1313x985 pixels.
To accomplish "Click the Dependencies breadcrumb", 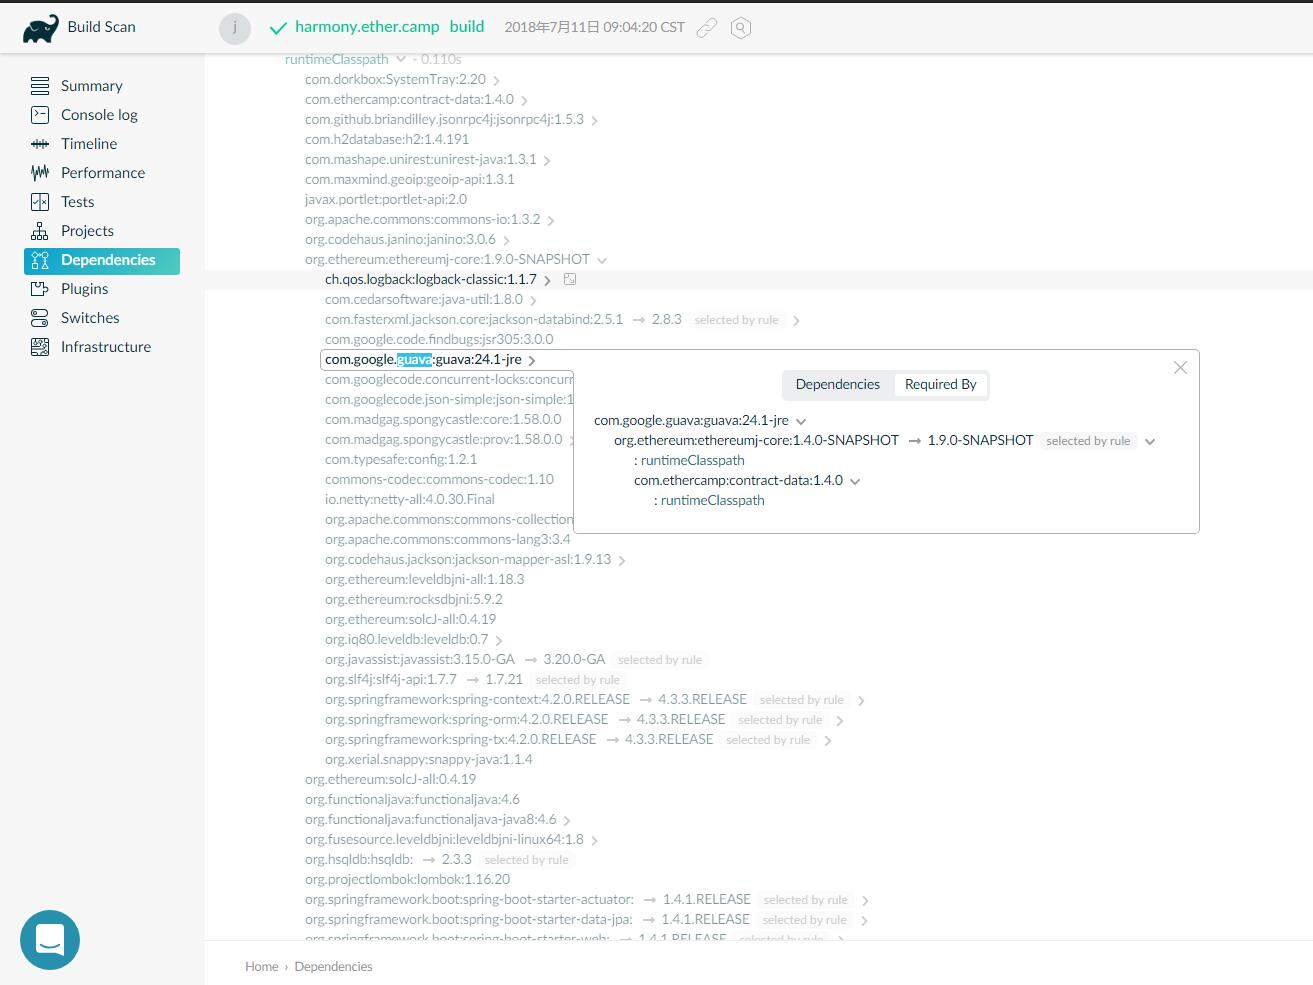I will click(x=333, y=967).
